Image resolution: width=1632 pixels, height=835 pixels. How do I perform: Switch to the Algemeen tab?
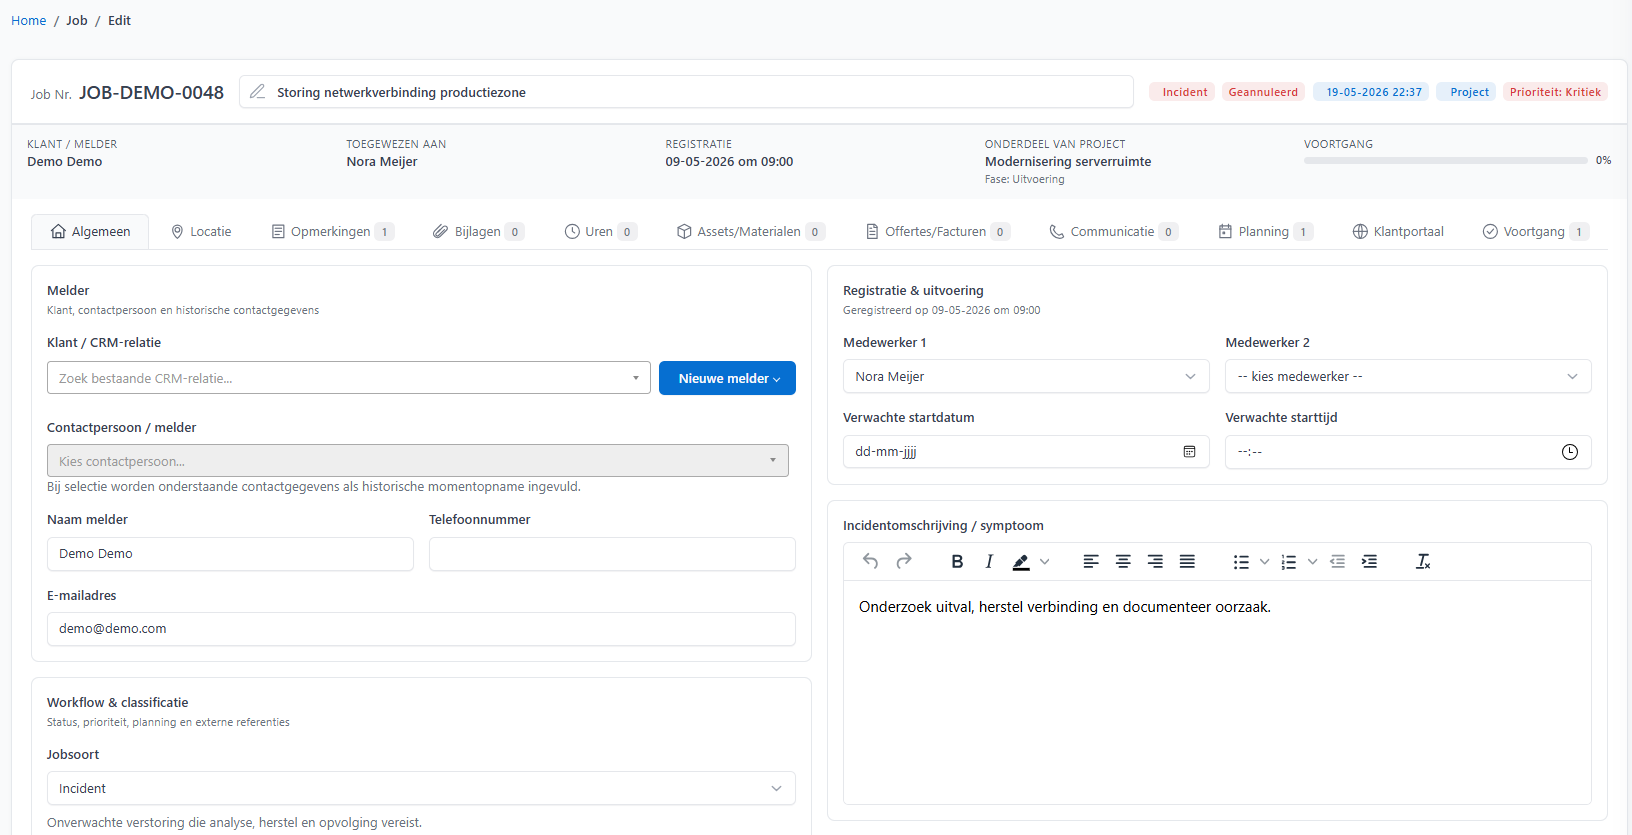click(90, 231)
